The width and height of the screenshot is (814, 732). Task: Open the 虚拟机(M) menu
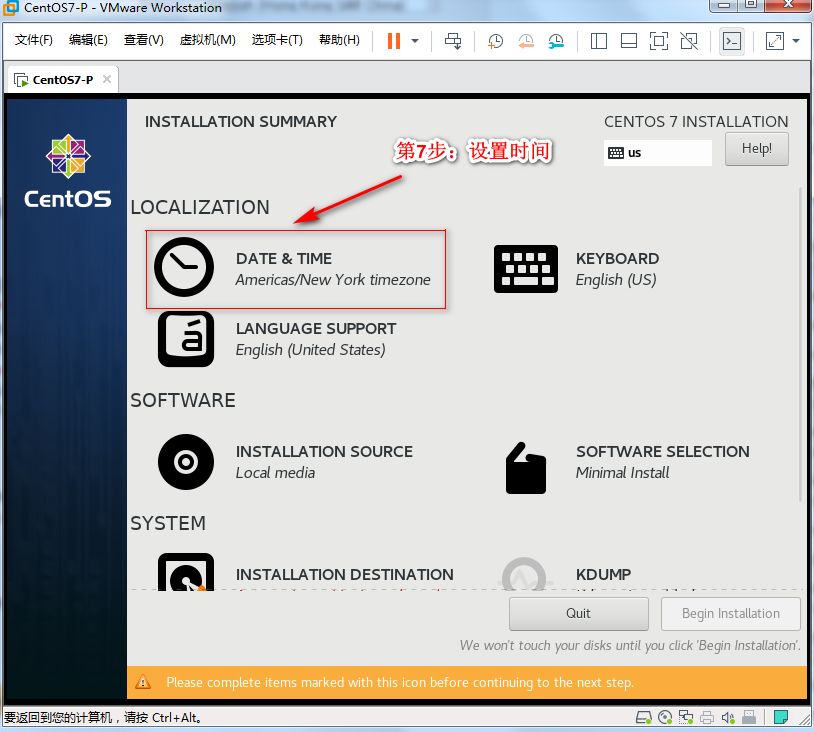pyautogui.click(x=207, y=40)
